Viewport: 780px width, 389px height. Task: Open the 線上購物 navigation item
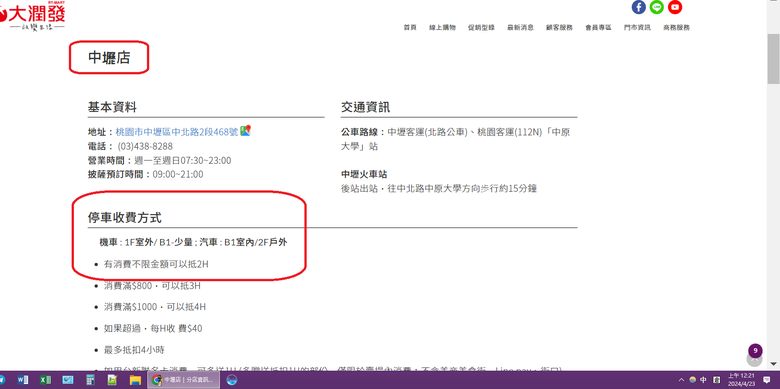pos(442,28)
